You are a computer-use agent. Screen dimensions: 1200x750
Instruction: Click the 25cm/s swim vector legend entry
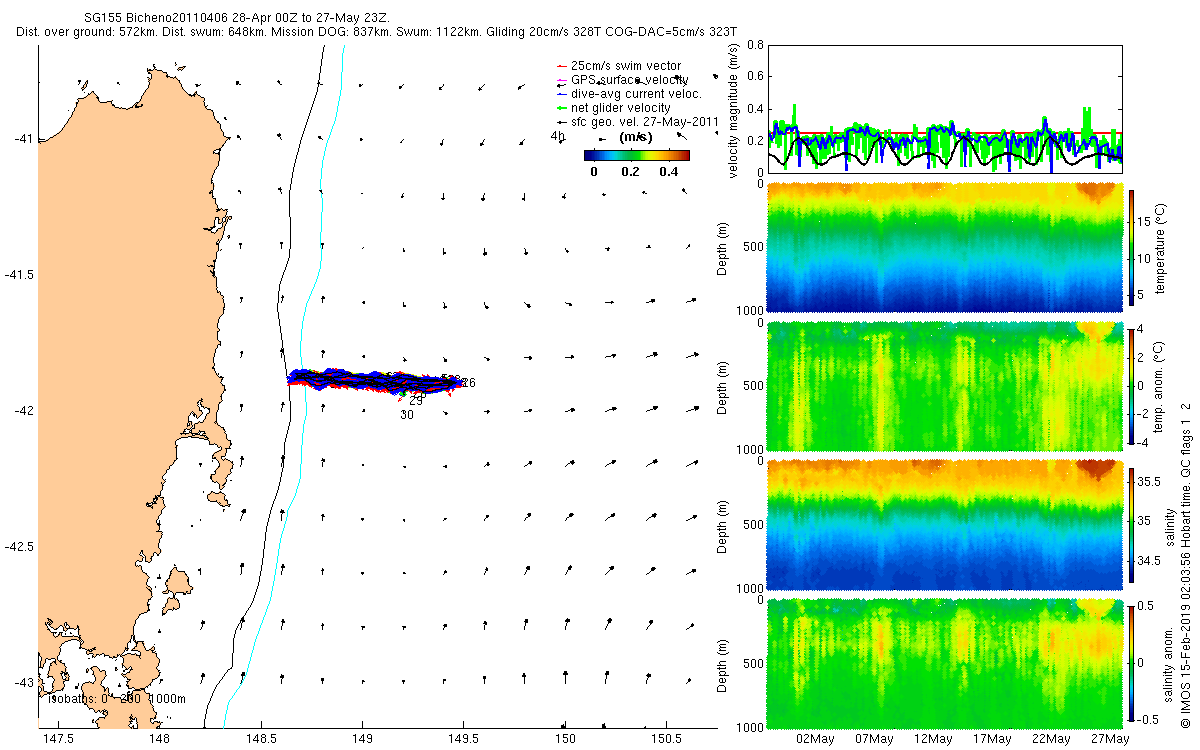[618, 66]
